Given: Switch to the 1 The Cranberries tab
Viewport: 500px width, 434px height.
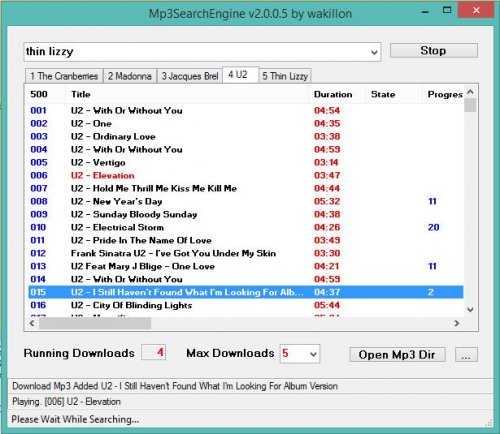Looking at the screenshot, I should point(64,76).
